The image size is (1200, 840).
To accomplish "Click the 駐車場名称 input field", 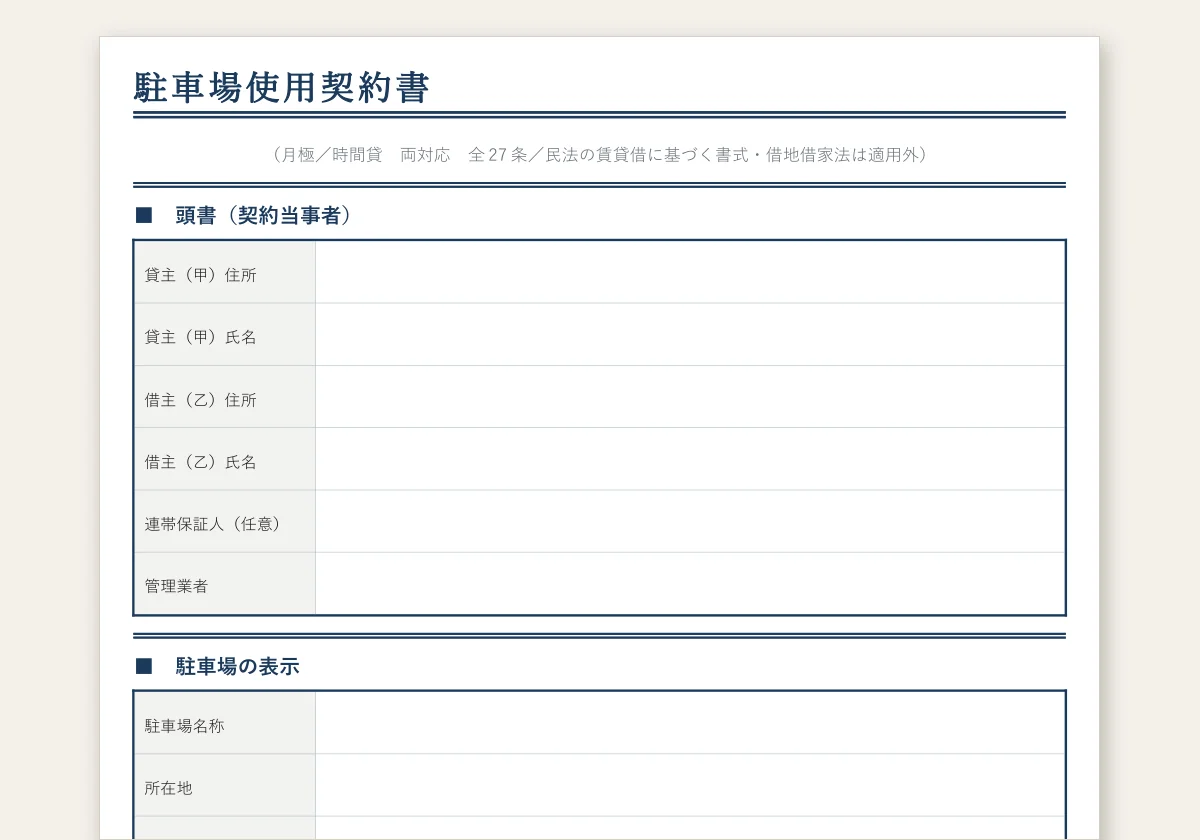I will [x=690, y=723].
